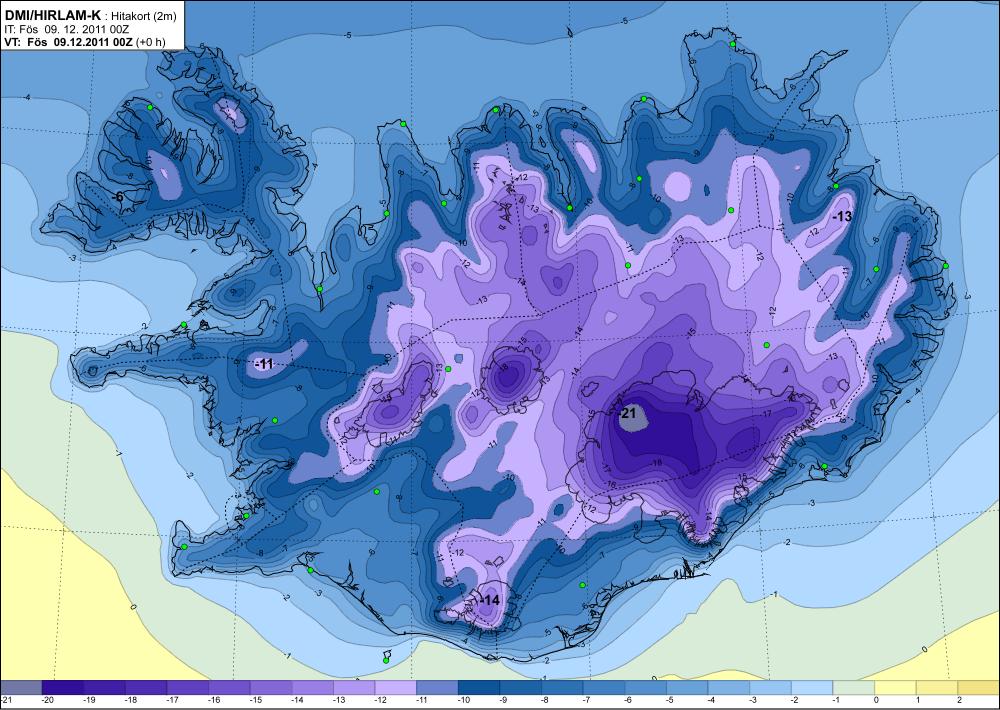Click the 'IT: Fös 09. 12. 2011 00Z' line
The image size is (1000, 710).
[x=66, y=29]
